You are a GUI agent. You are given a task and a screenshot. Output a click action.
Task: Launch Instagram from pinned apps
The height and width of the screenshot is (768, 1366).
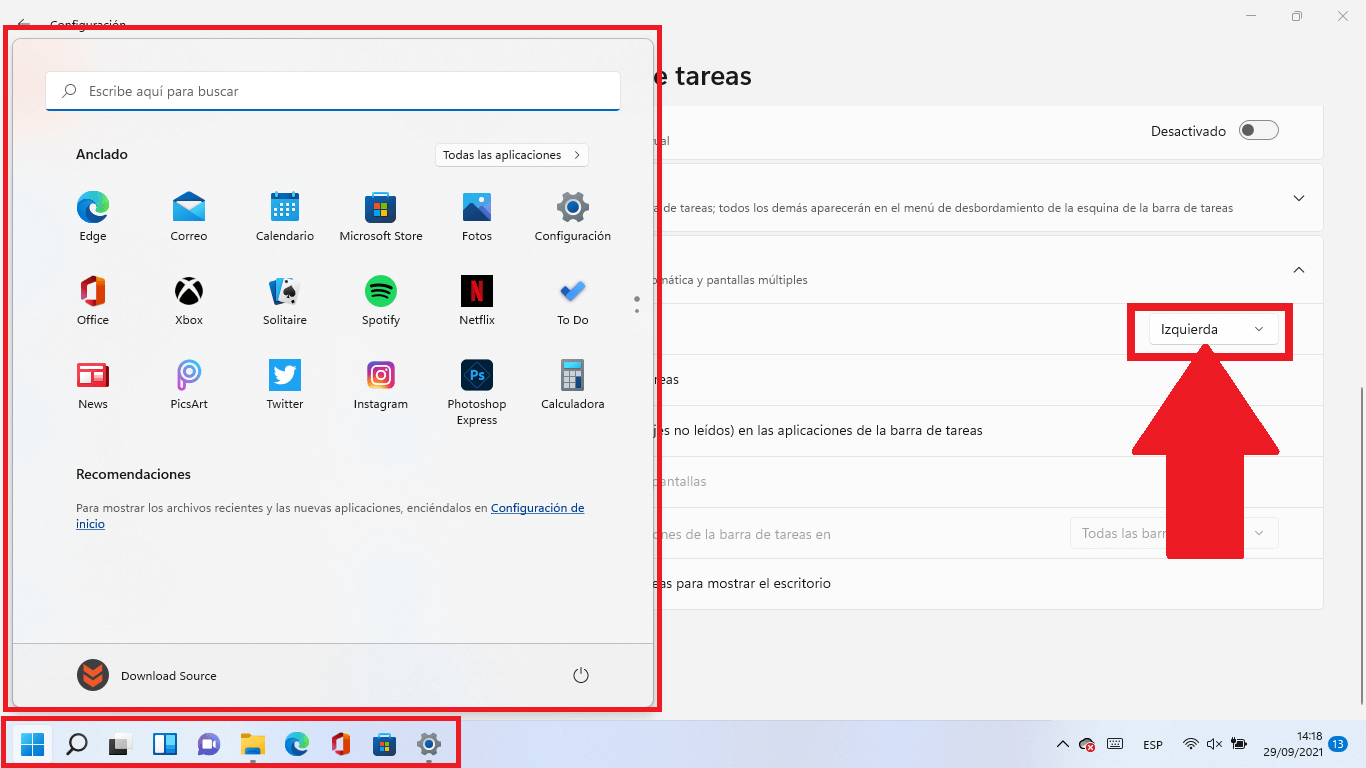pos(381,385)
